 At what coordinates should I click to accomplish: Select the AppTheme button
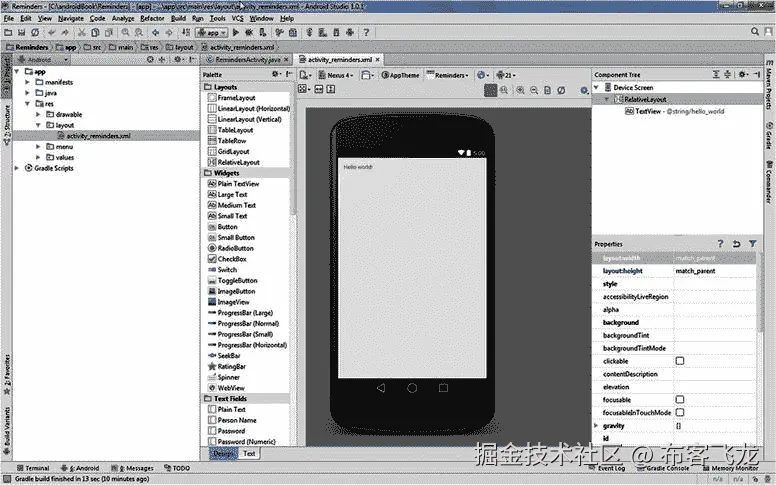point(400,75)
